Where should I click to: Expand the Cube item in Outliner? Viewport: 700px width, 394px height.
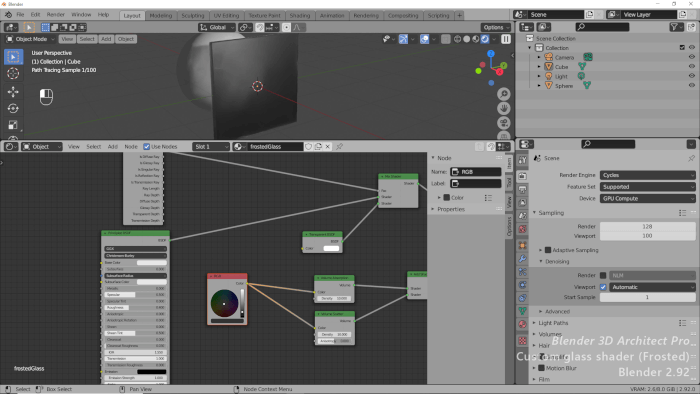pos(539,67)
